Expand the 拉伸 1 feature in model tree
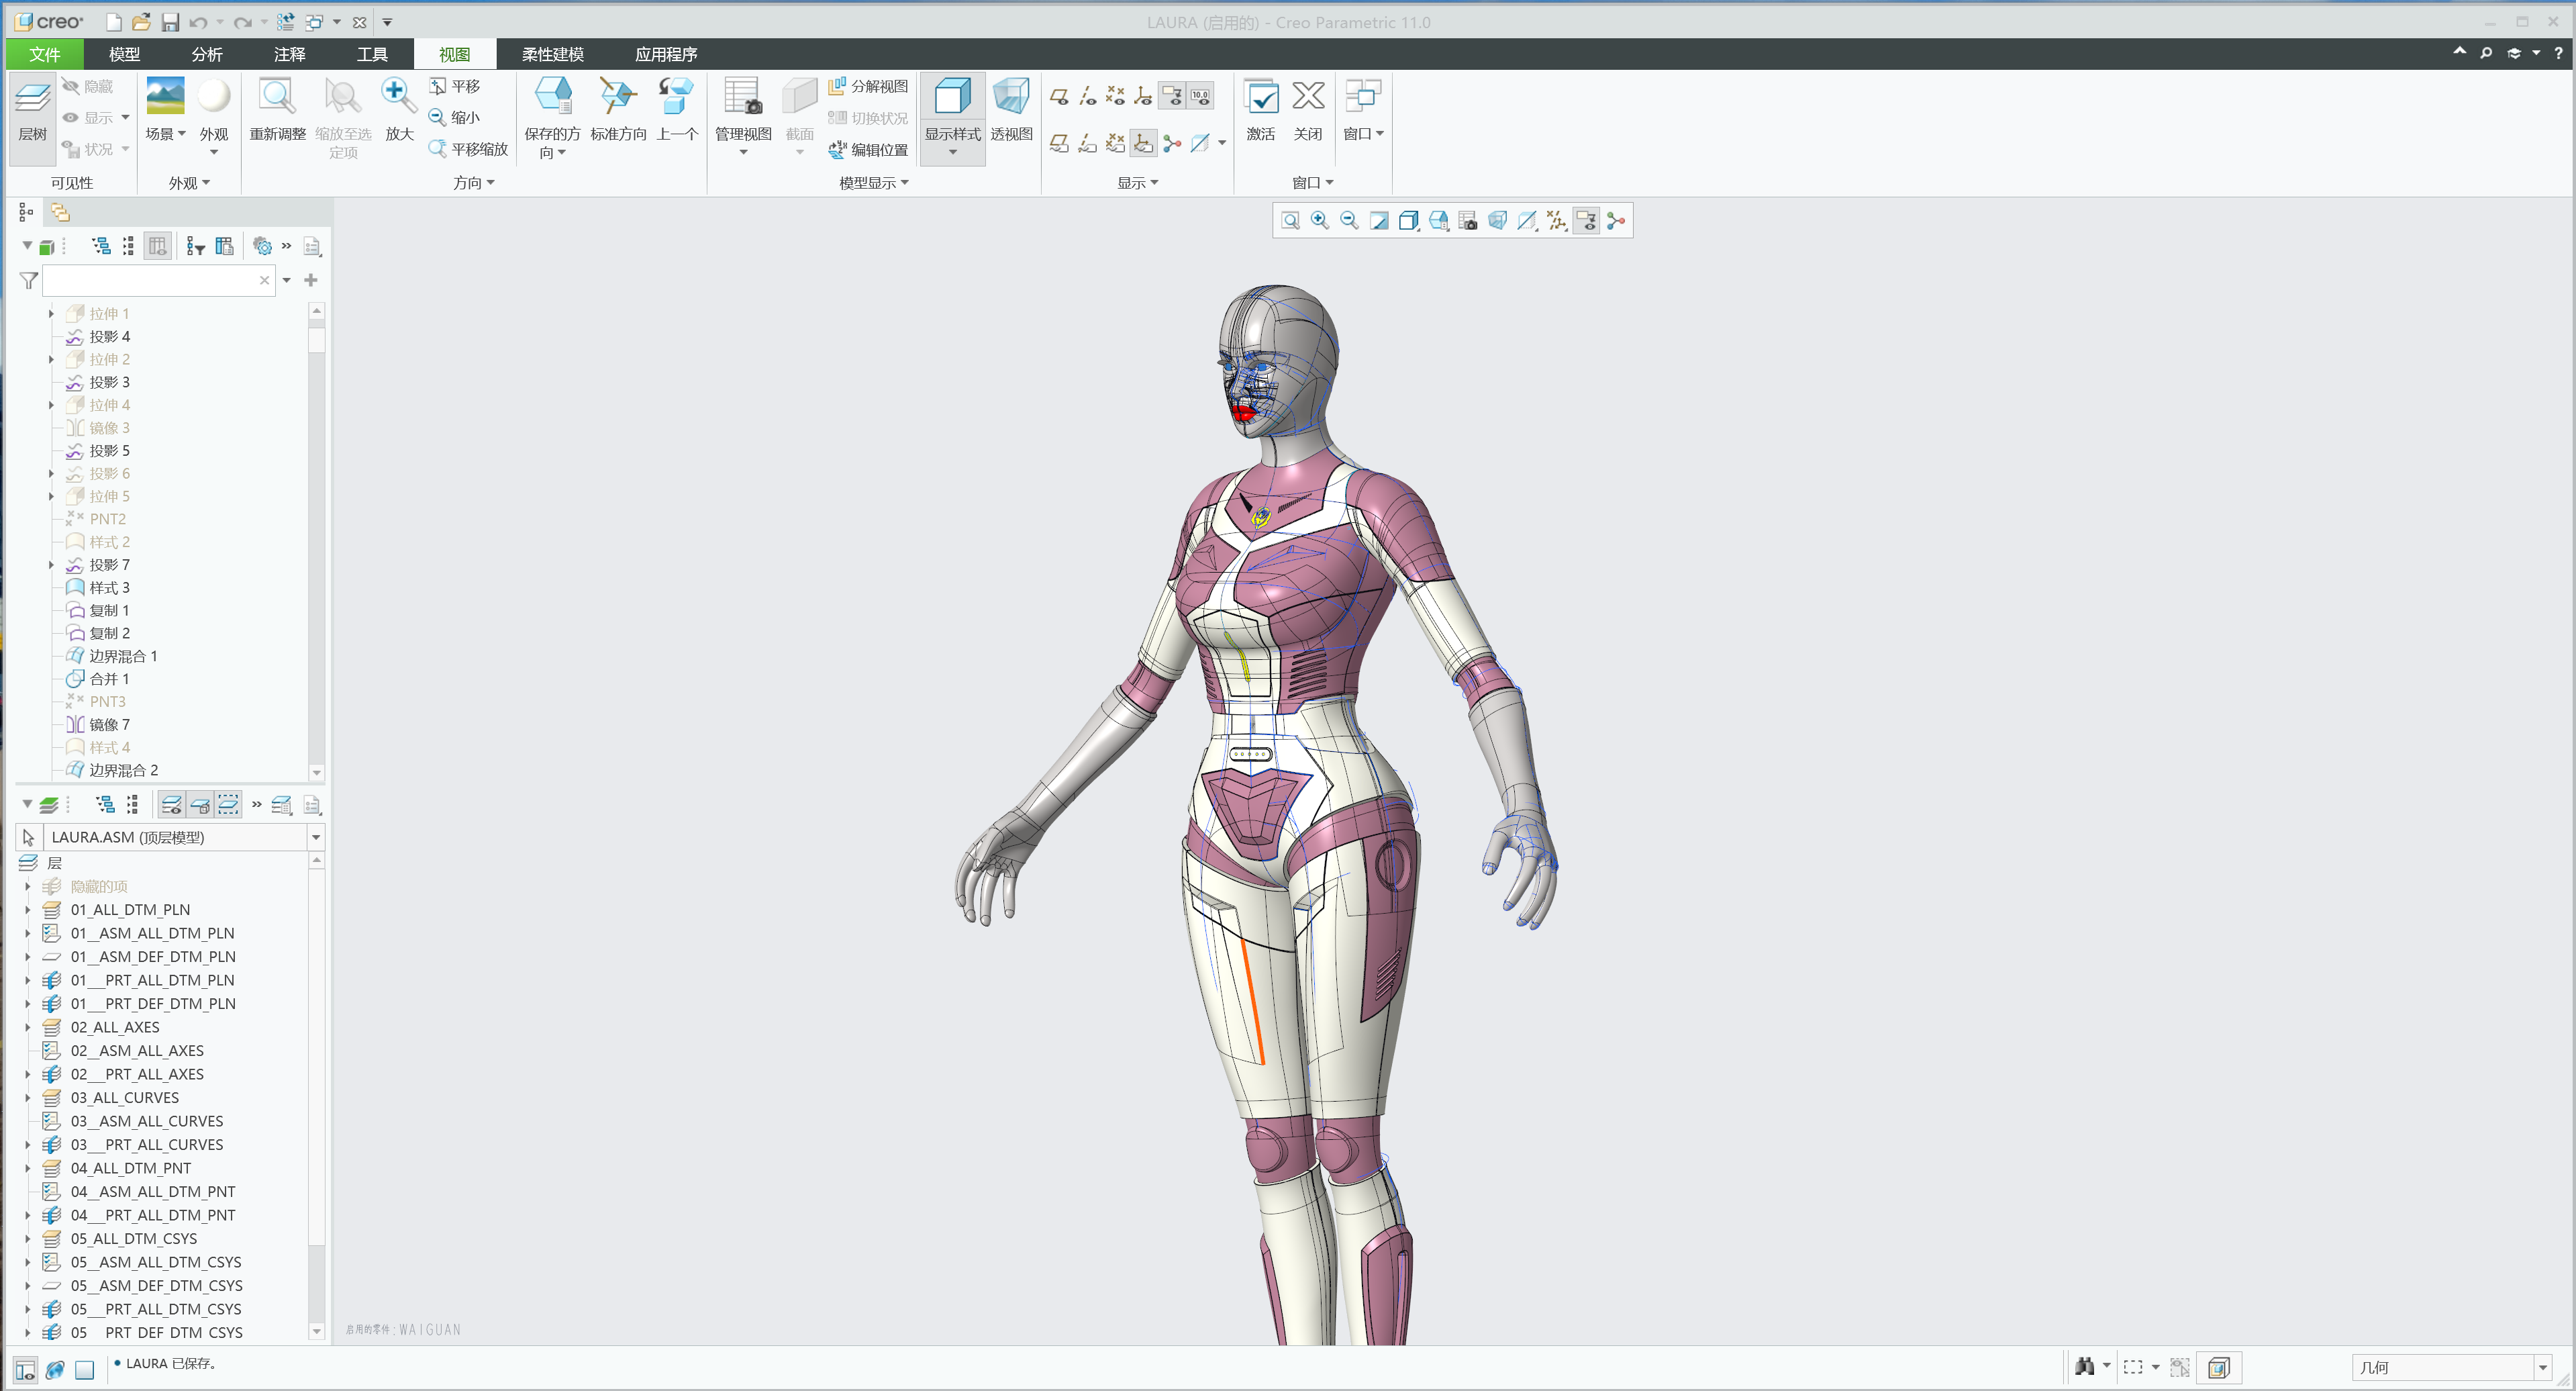Viewport: 2576px width, 1391px height. [x=51, y=313]
